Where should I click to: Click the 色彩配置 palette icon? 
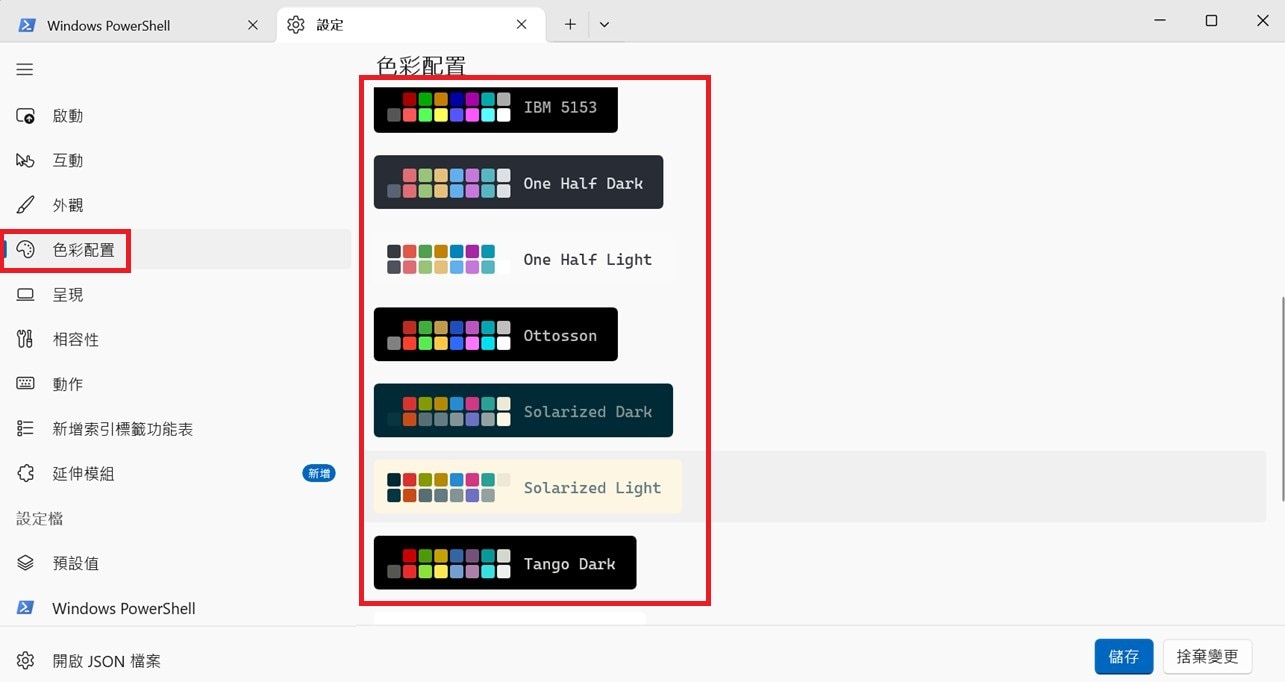coord(26,250)
